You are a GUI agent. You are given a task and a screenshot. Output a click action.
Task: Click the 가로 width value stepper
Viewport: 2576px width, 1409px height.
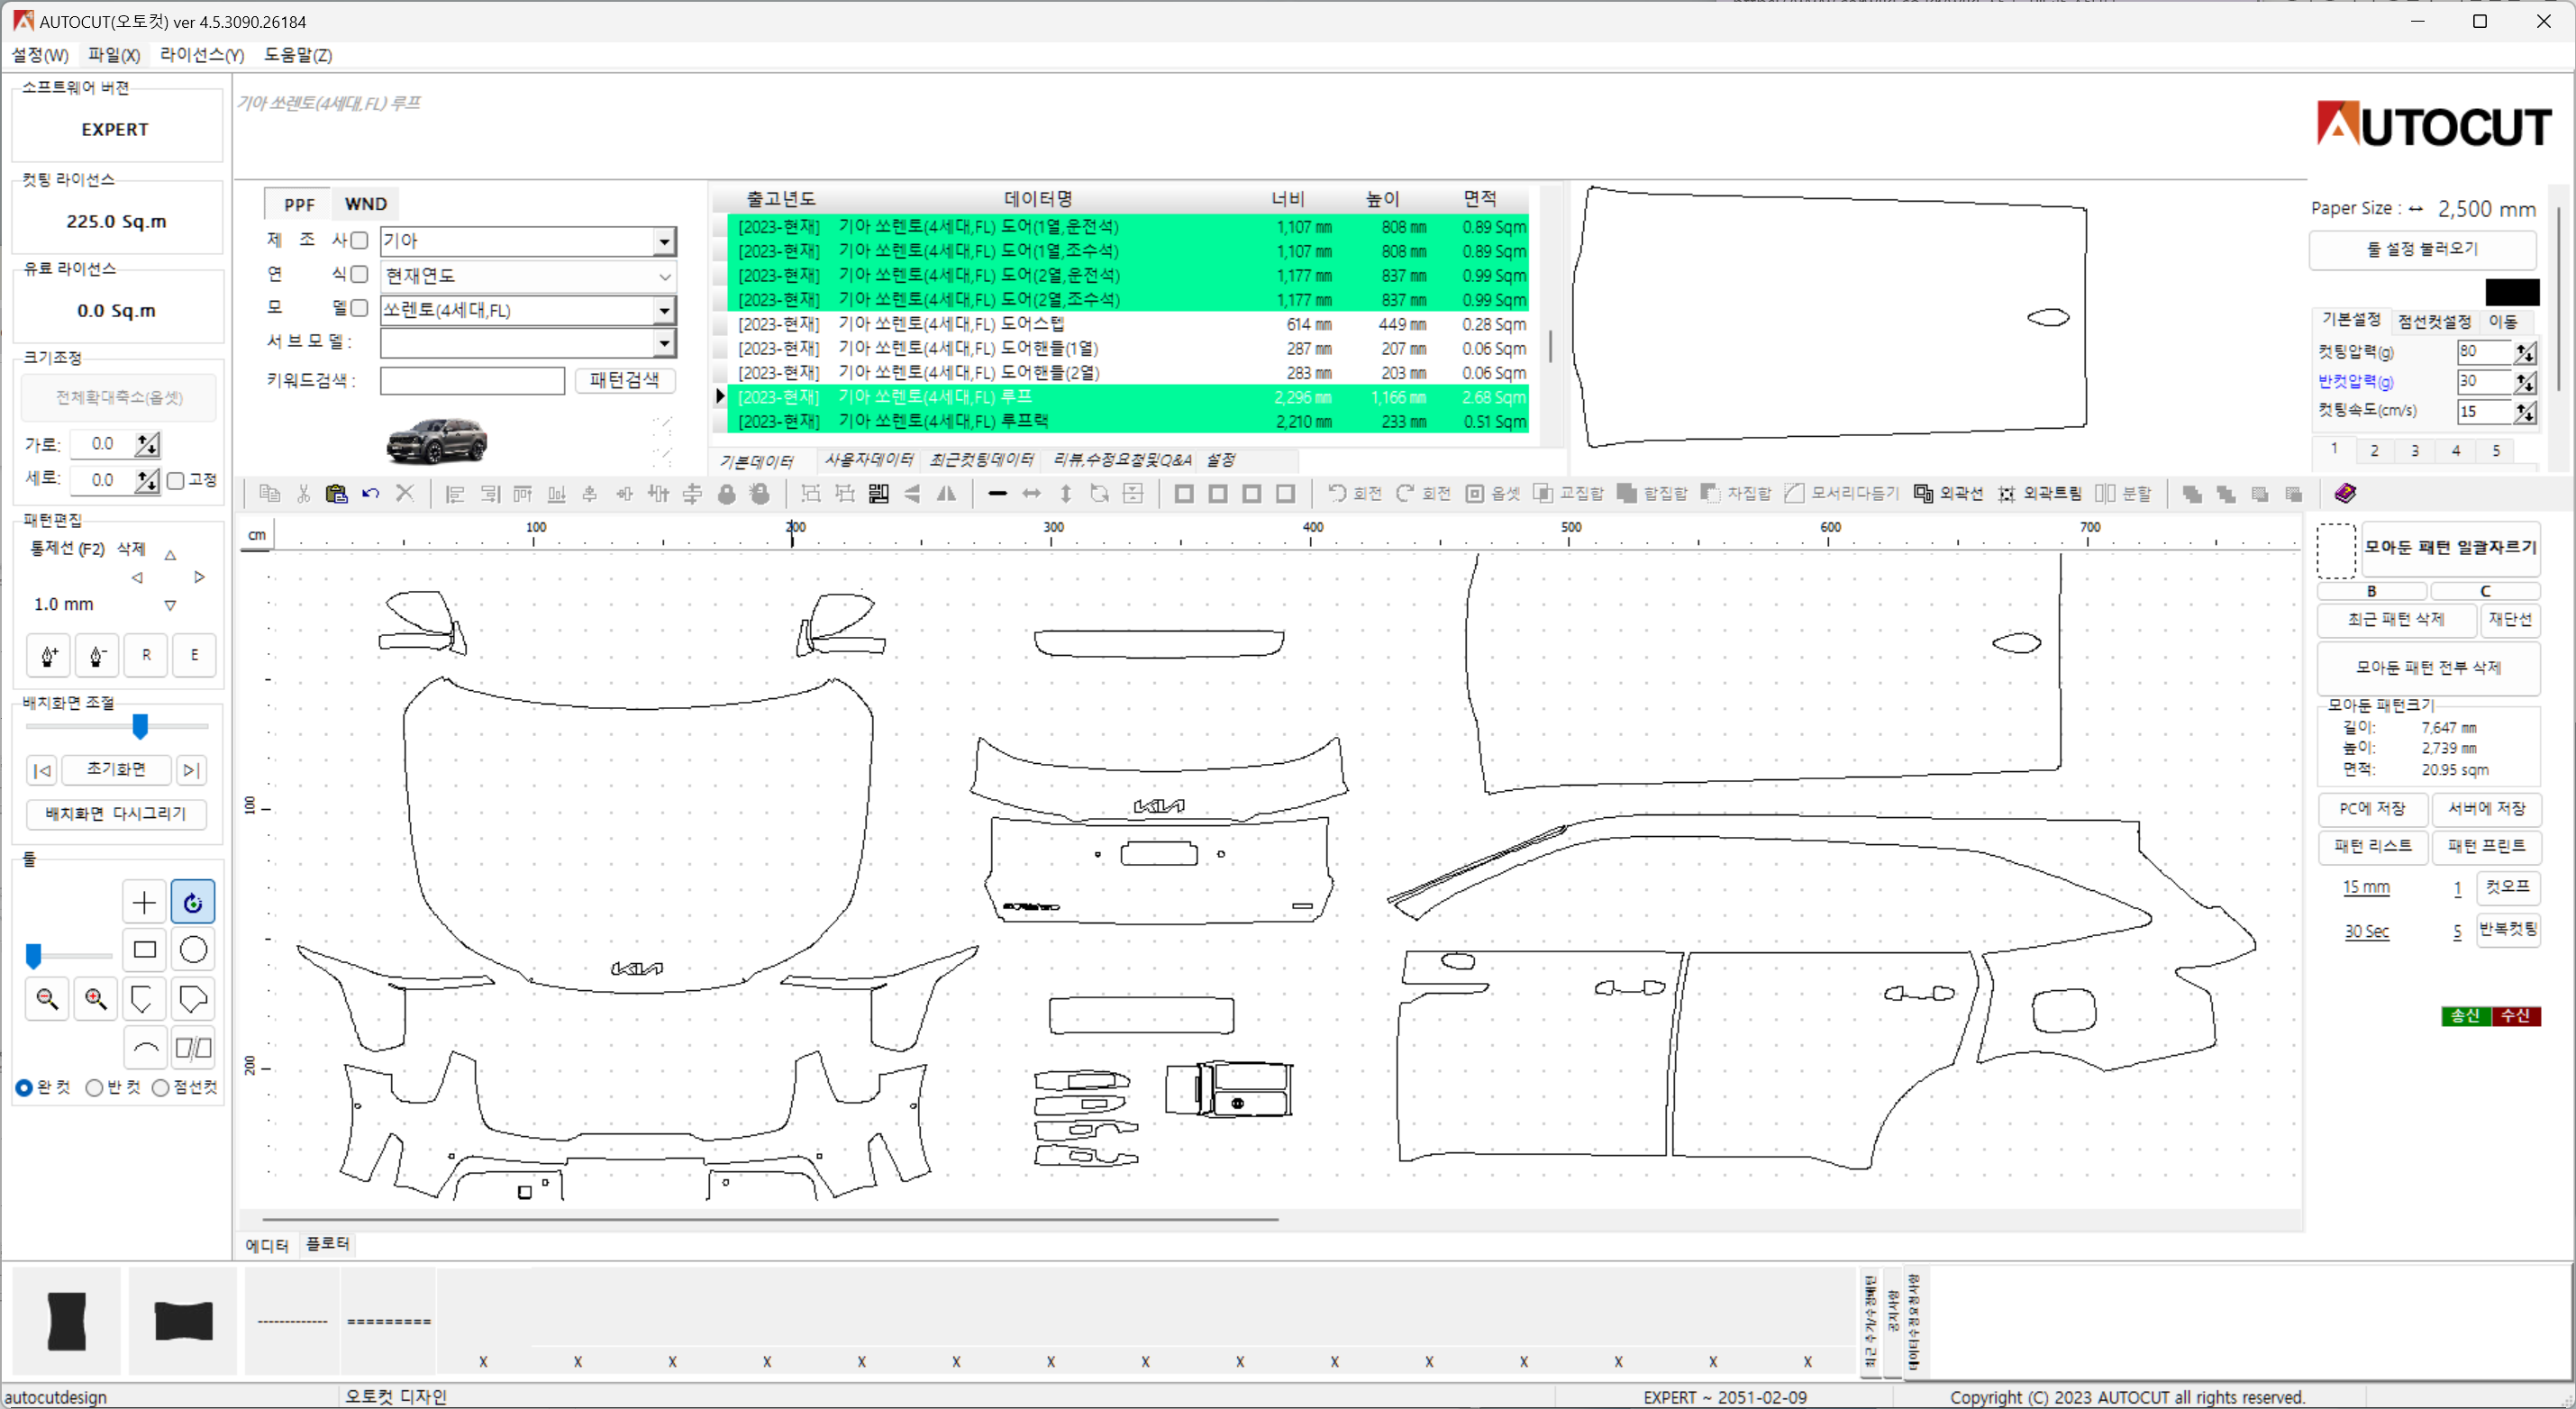(x=148, y=444)
